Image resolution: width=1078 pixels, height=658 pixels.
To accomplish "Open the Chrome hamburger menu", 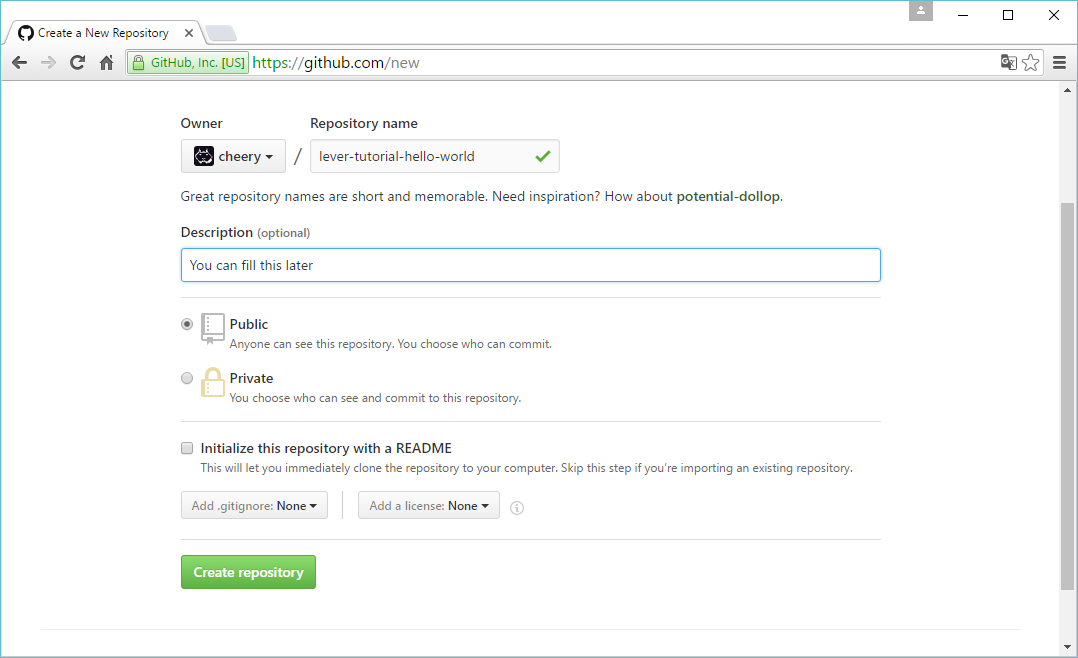I will pyautogui.click(x=1058, y=63).
